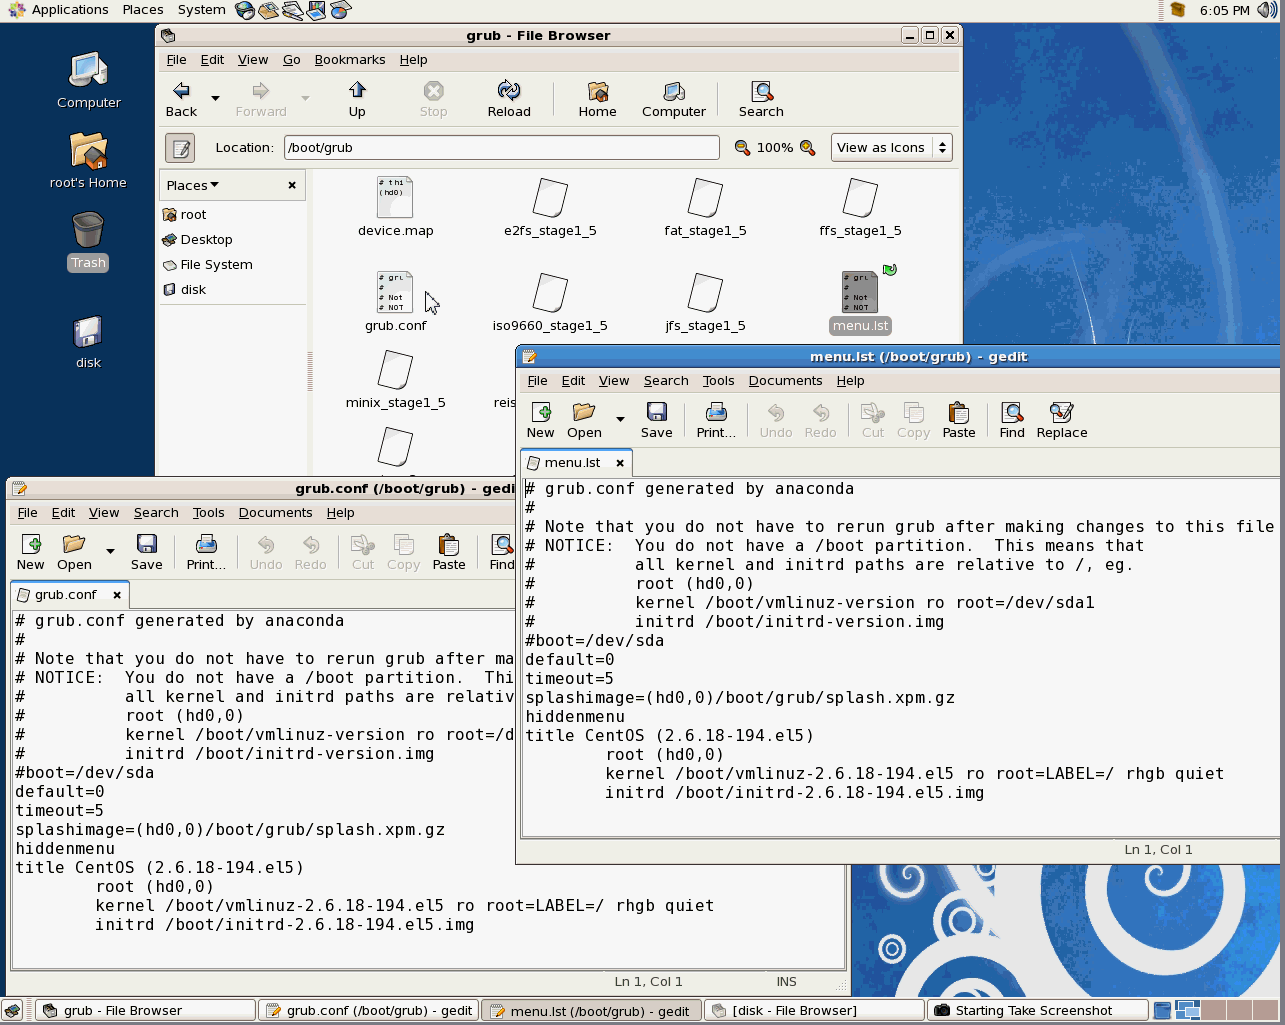Click Back in the File Browser toolbar
This screenshot has width=1285, height=1025.
point(181,100)
